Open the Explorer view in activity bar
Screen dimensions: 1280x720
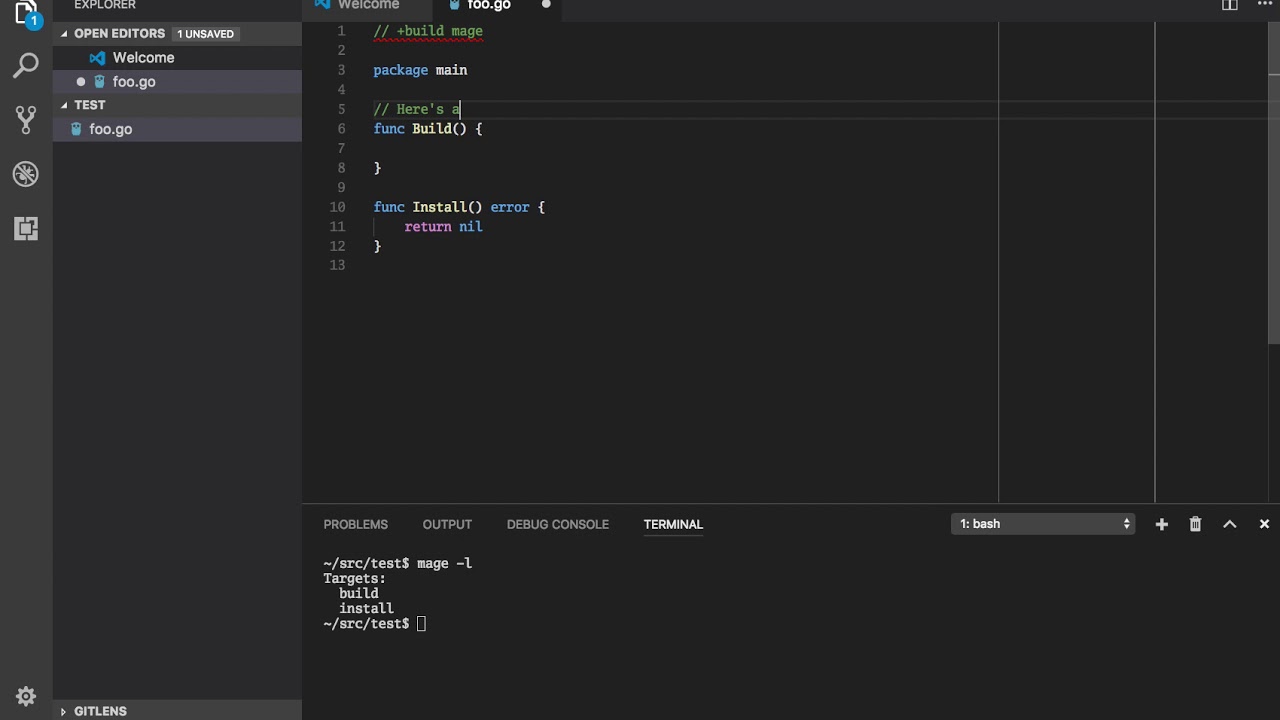[26, 14]
